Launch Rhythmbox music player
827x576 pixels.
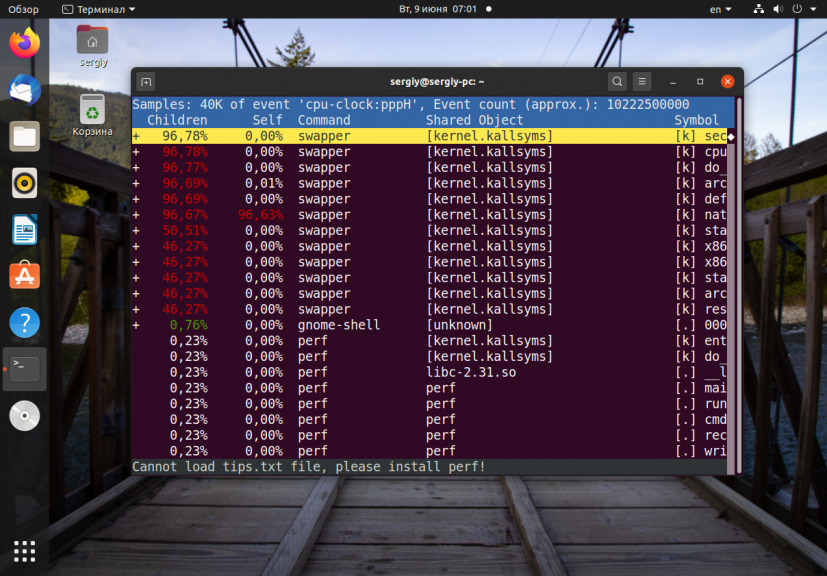[25, 183]
